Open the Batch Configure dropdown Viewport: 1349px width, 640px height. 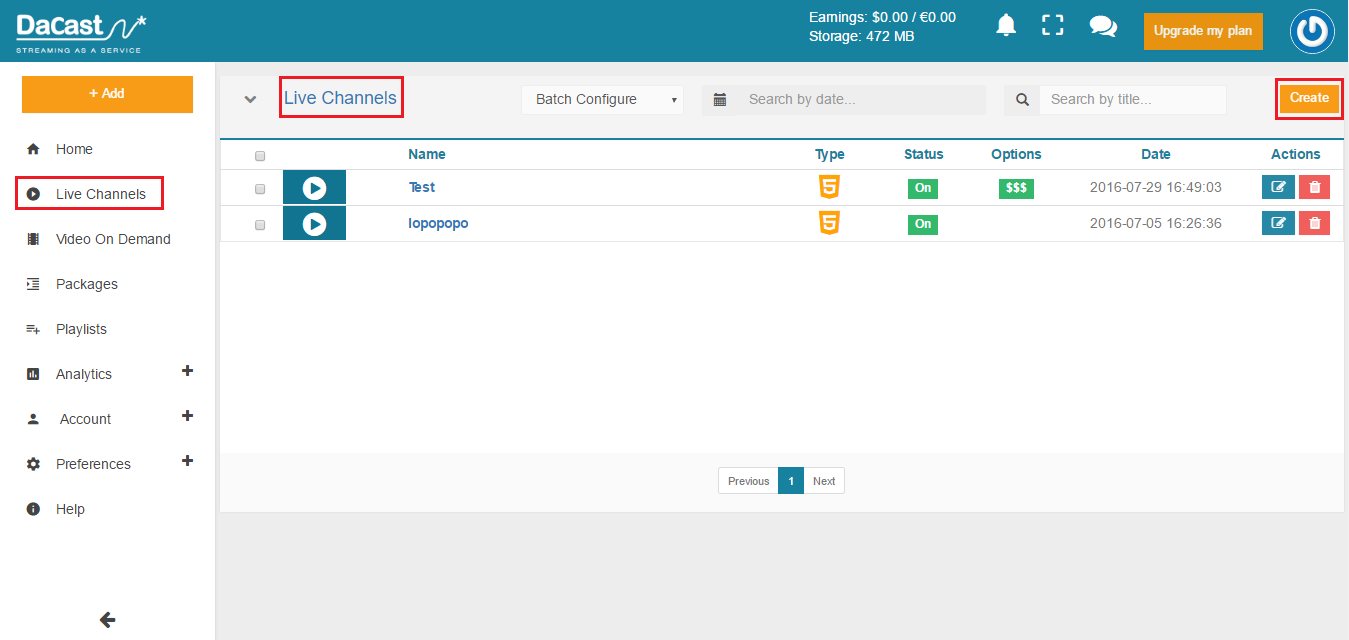tap(602, 100)
